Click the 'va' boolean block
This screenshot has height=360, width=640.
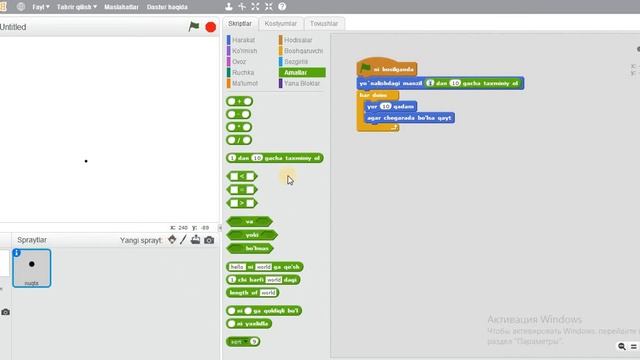click(249, 222)
